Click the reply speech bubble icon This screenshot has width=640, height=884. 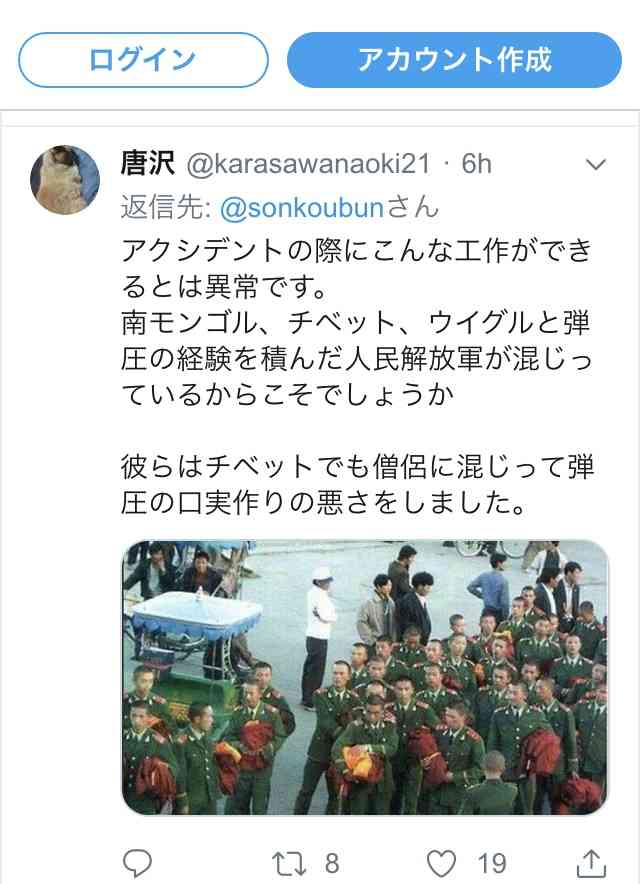(x=137, y=863)
